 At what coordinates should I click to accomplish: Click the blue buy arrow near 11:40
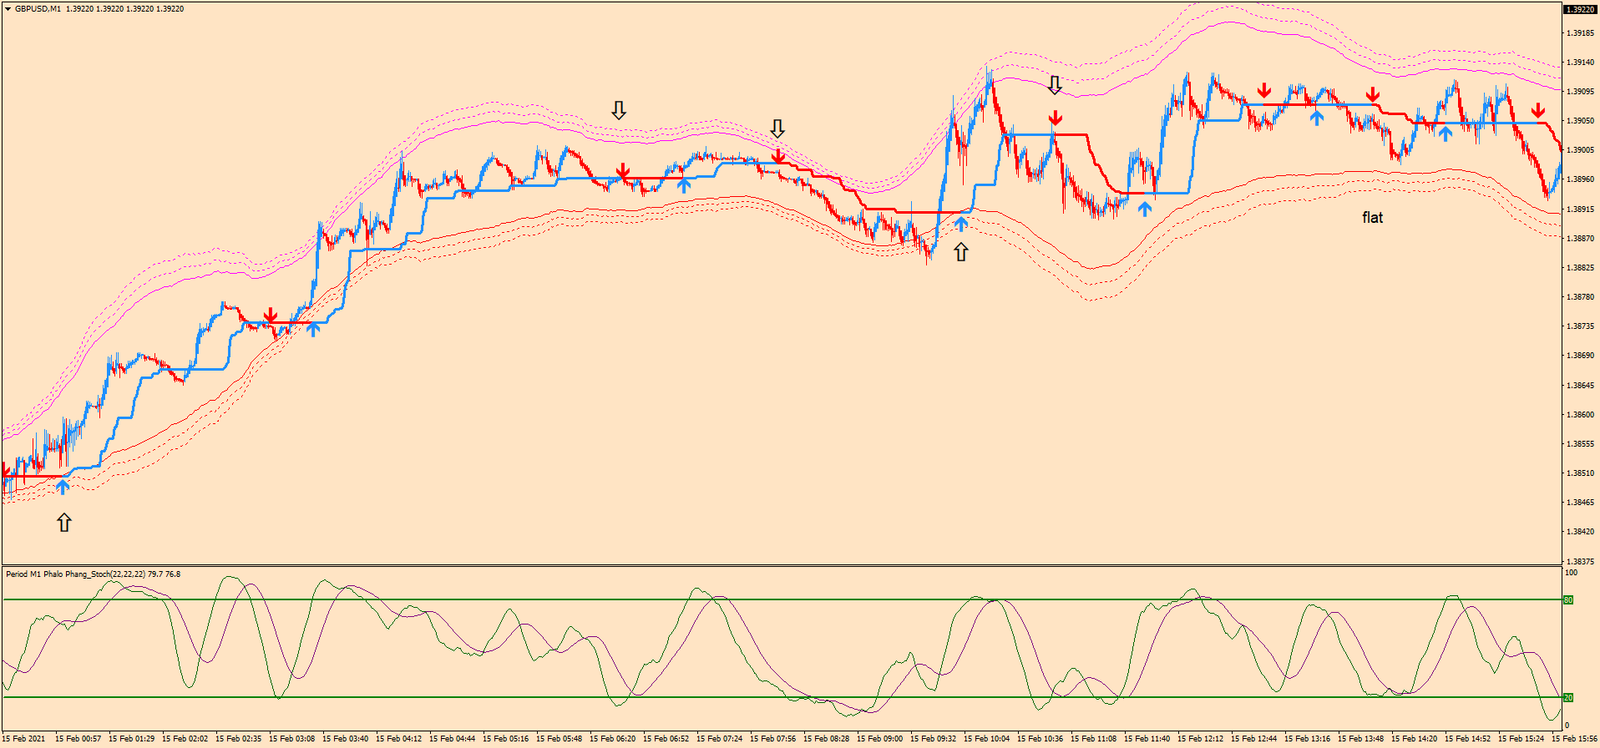coord(1145,208)
